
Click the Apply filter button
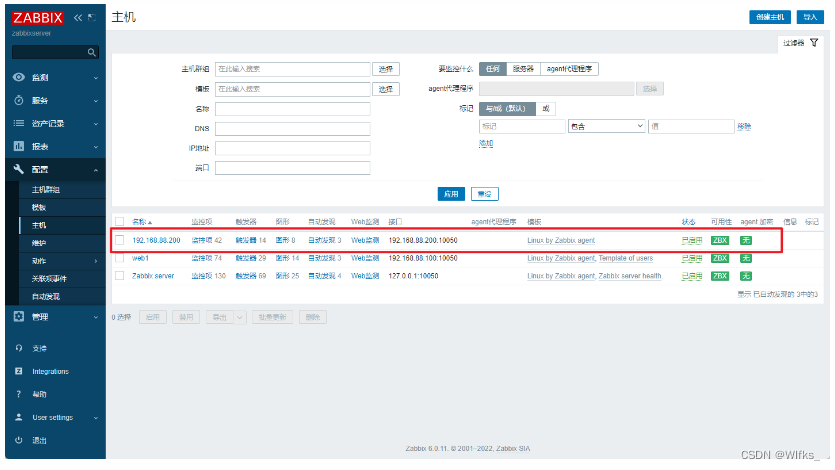(x=451, y=194)
